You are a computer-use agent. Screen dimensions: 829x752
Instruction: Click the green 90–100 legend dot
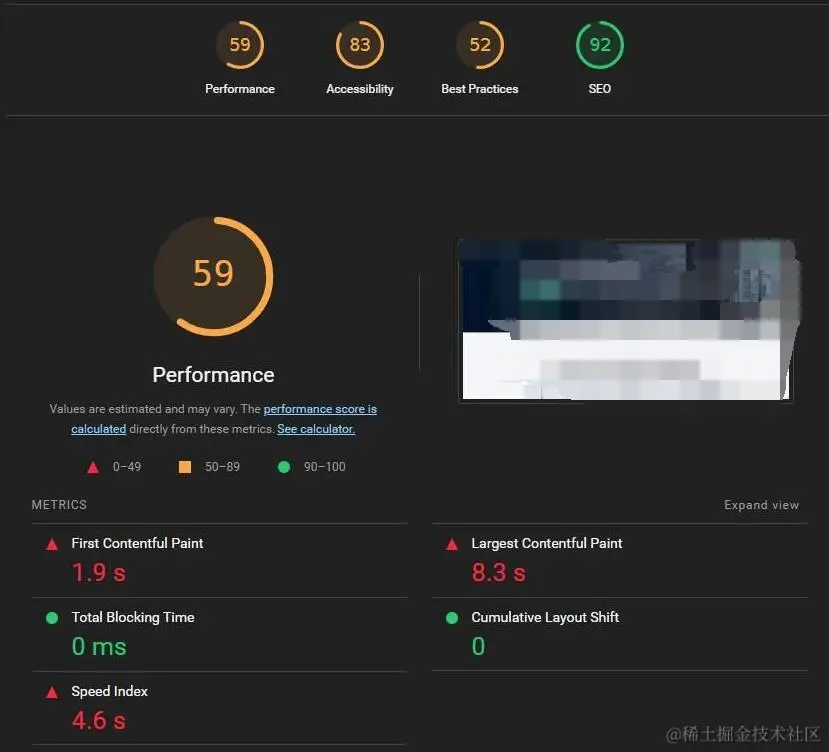pyautogui.click(x=284, y=467)
